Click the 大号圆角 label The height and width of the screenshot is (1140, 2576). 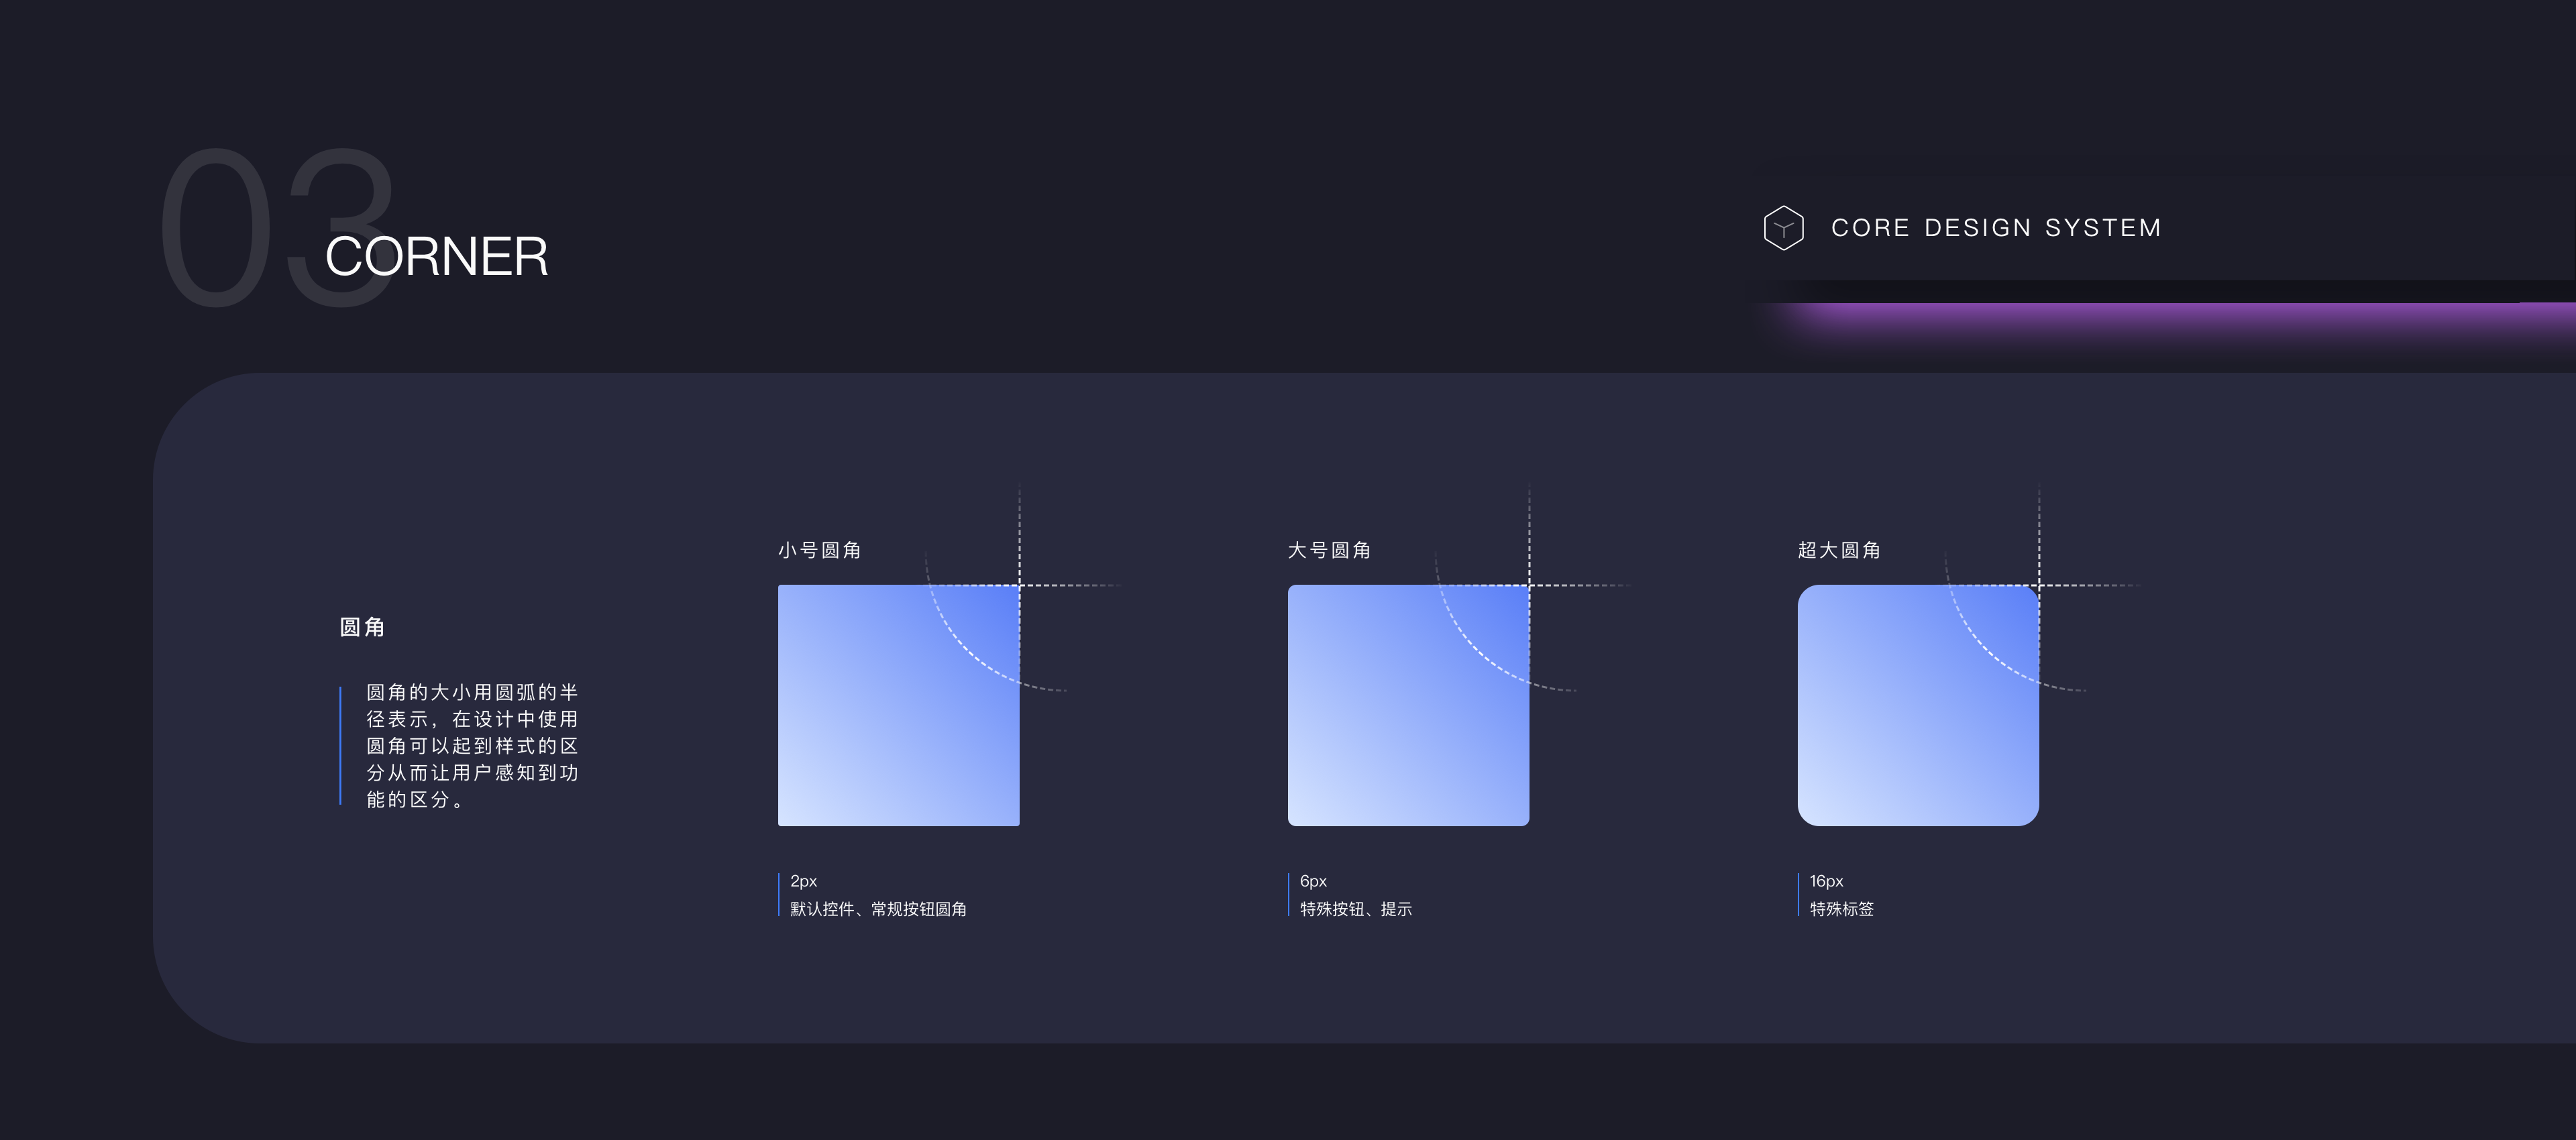tap(1329, 550)
